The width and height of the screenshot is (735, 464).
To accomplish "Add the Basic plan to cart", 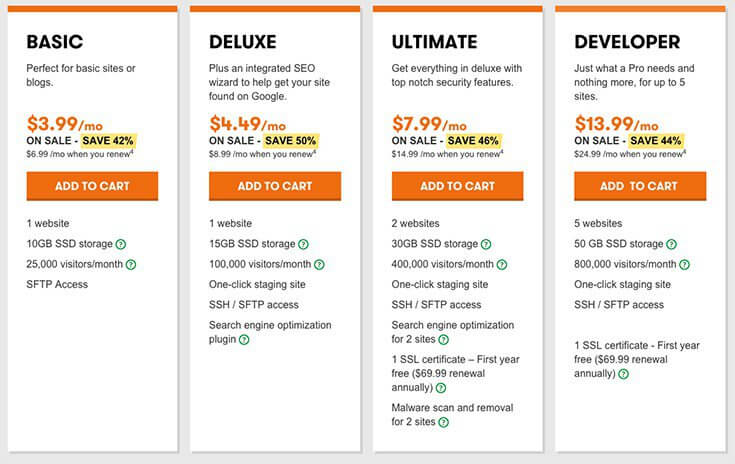I will tap(92, 186).
